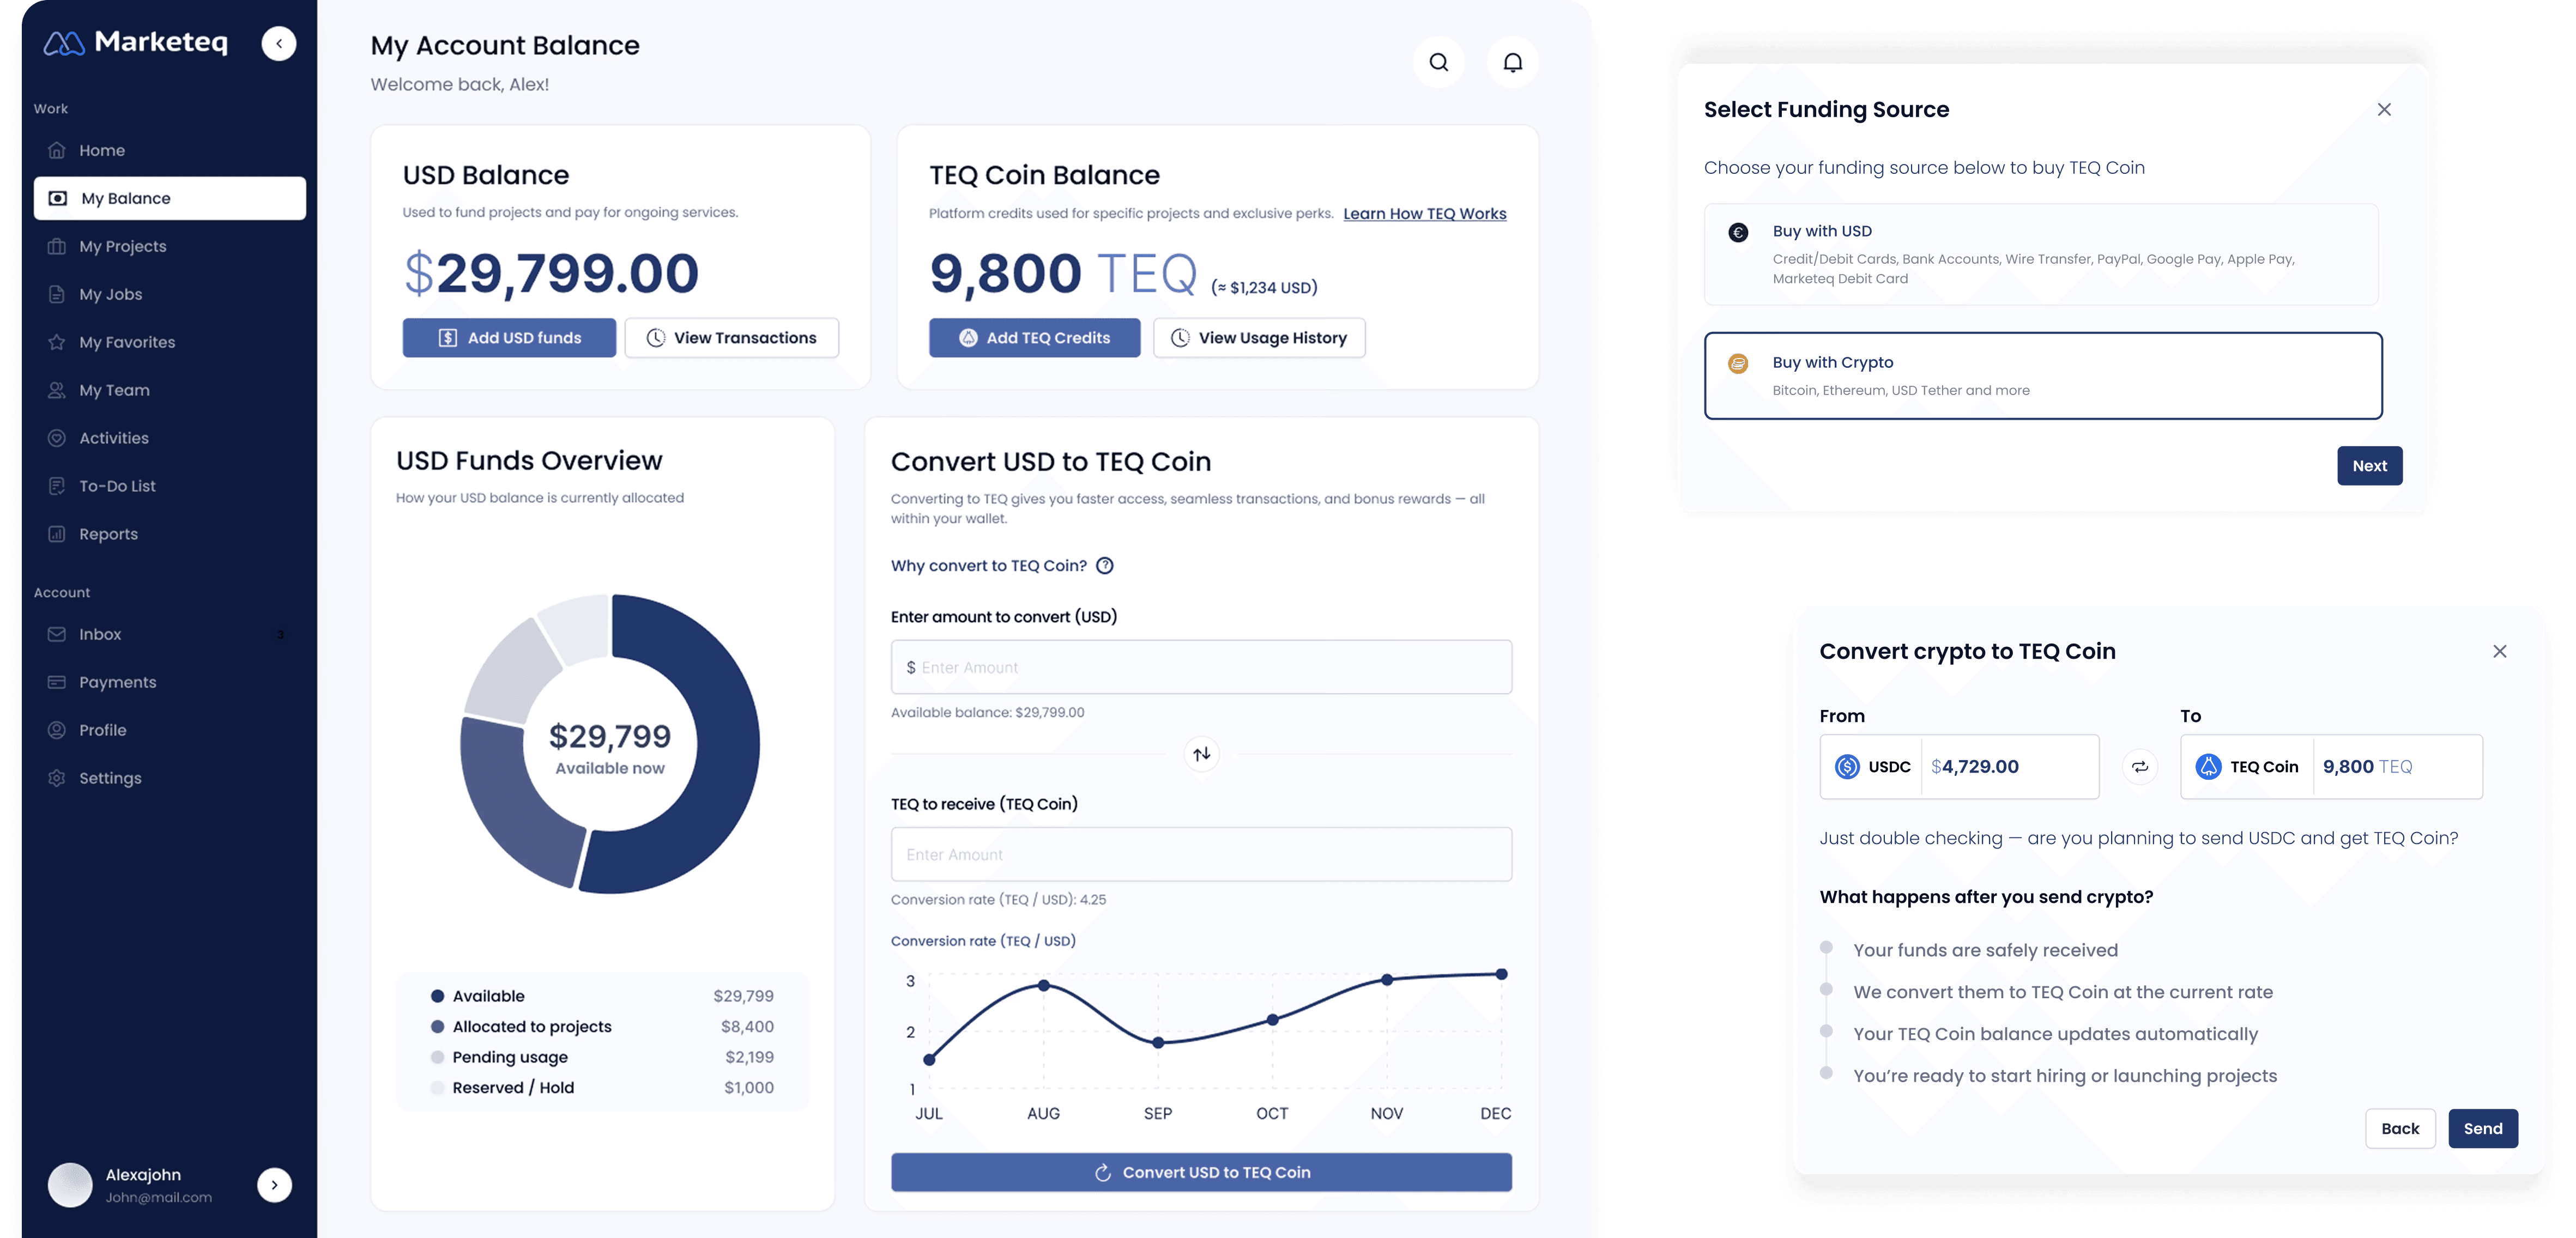Click the USDC coin icon
This screenshot has height=1238, width=2576.
point(1847,767)
